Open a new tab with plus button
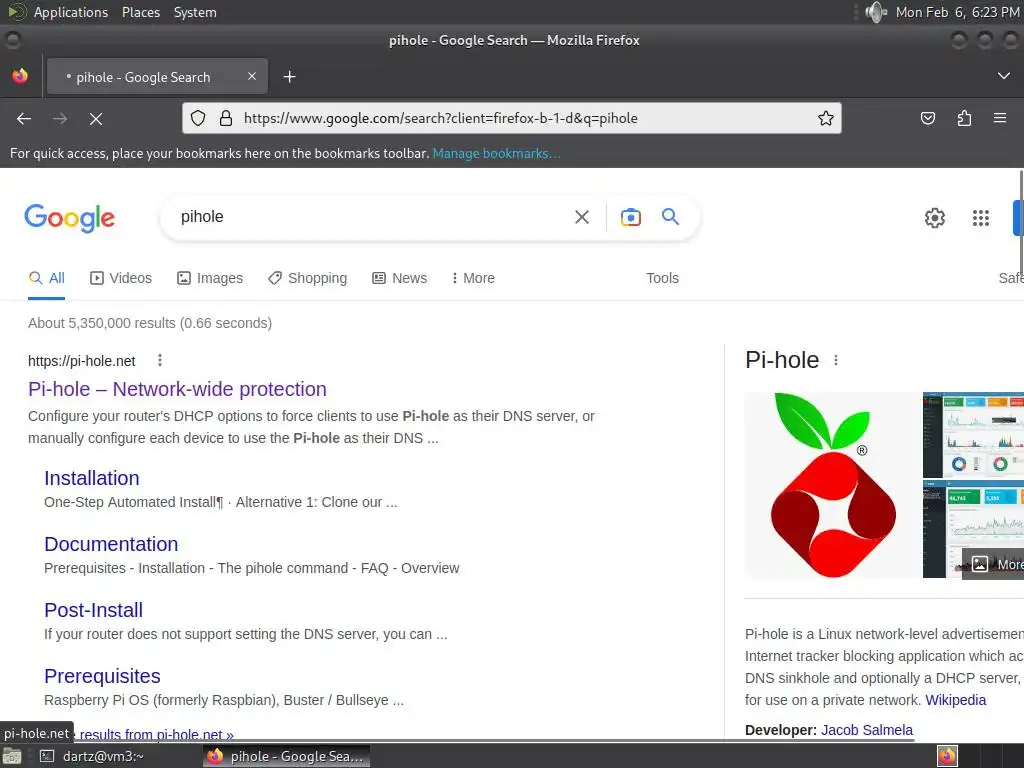 point(289,77)
